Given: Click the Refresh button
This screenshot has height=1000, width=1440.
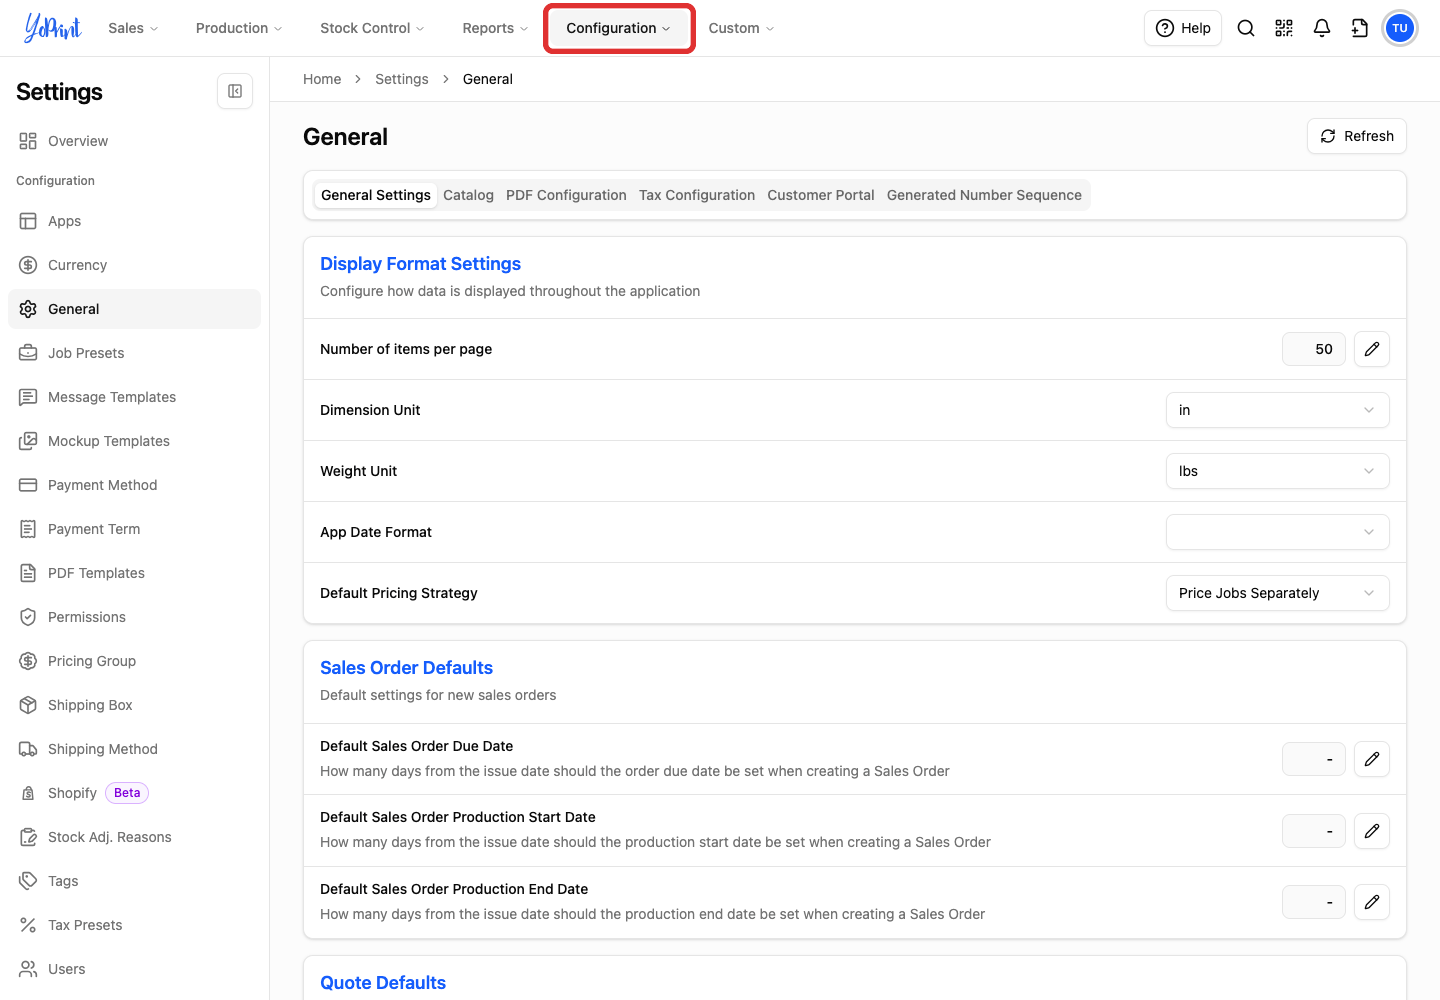Looking at the screenshot, I should coord(1357,136).
